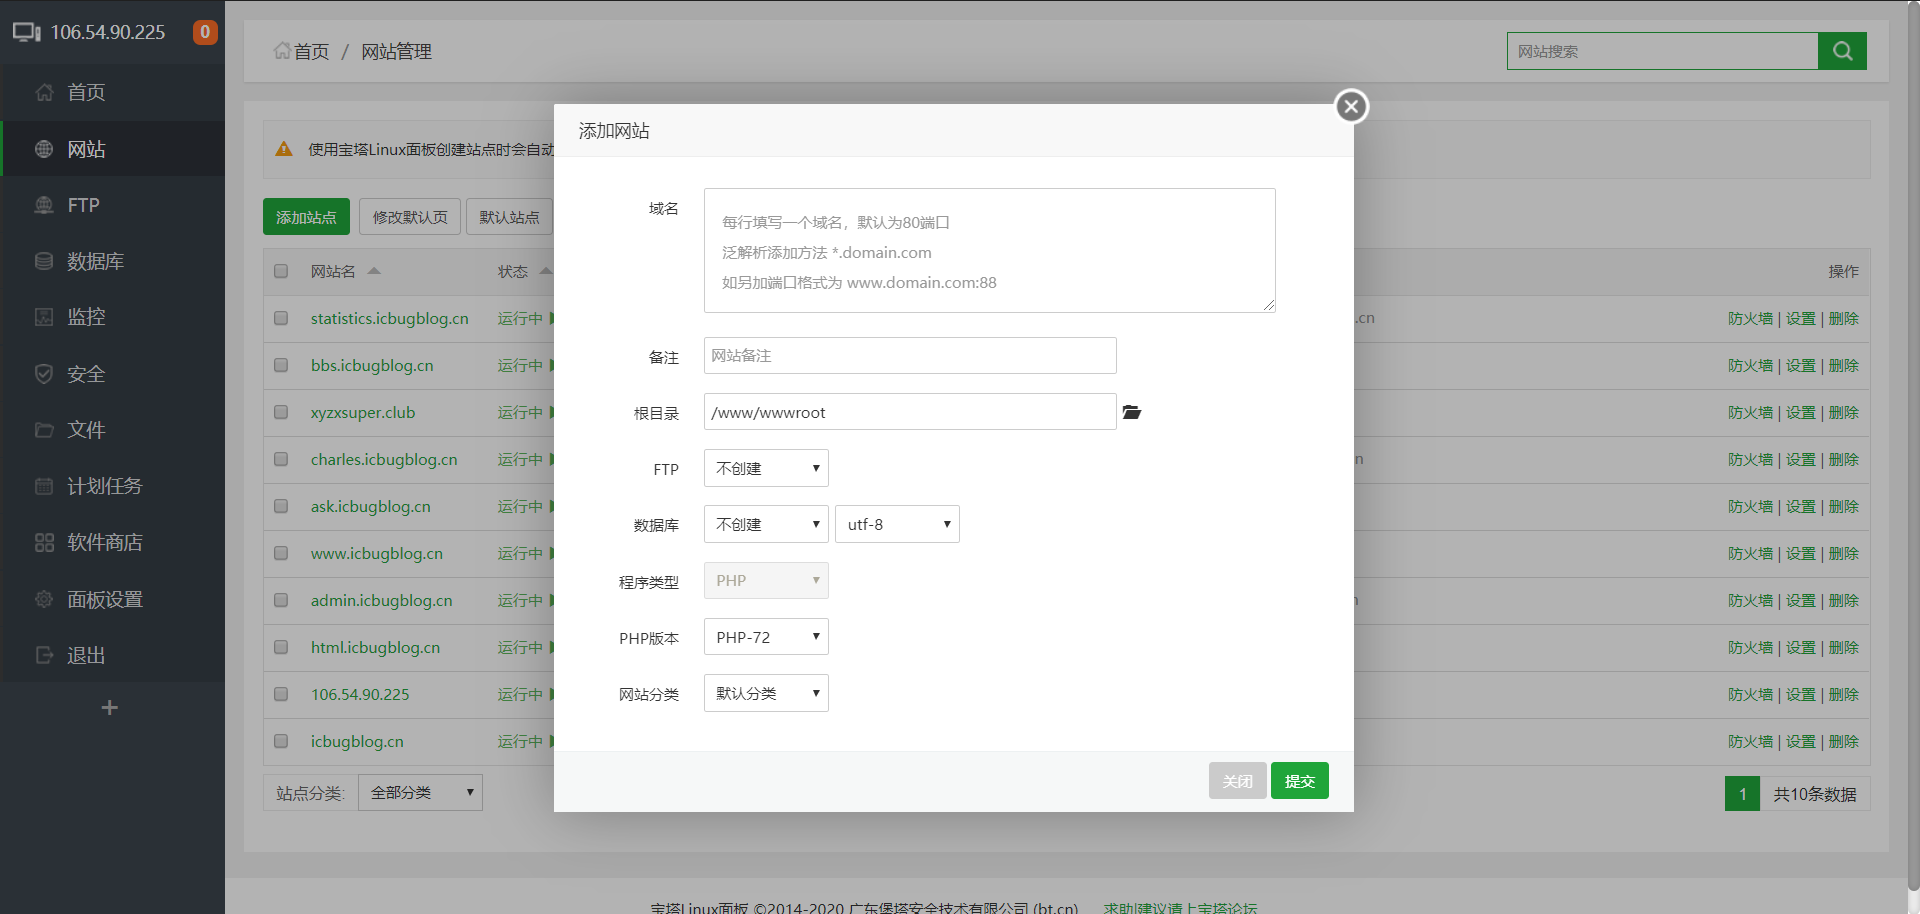Click the logout icon beside 退出

click(44, 655)
